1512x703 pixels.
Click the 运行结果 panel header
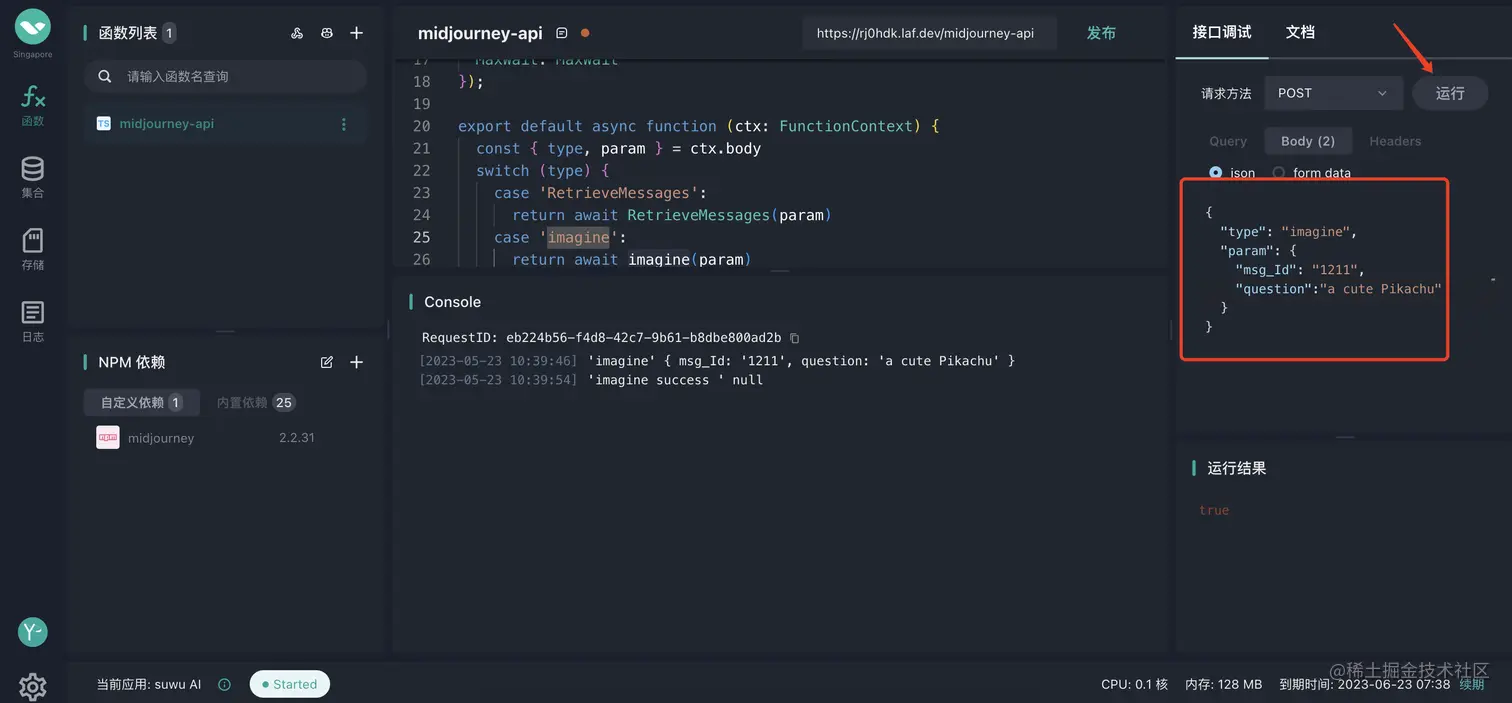[1236, 468]
